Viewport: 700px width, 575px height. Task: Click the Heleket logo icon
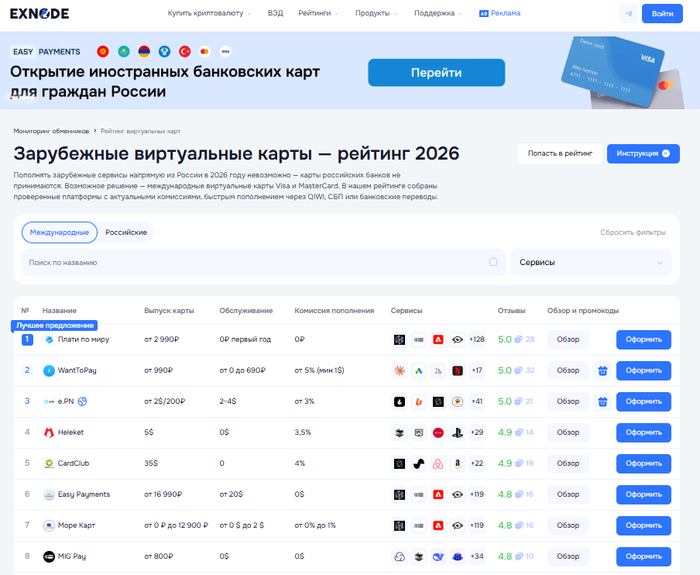[x=49, y=433]
